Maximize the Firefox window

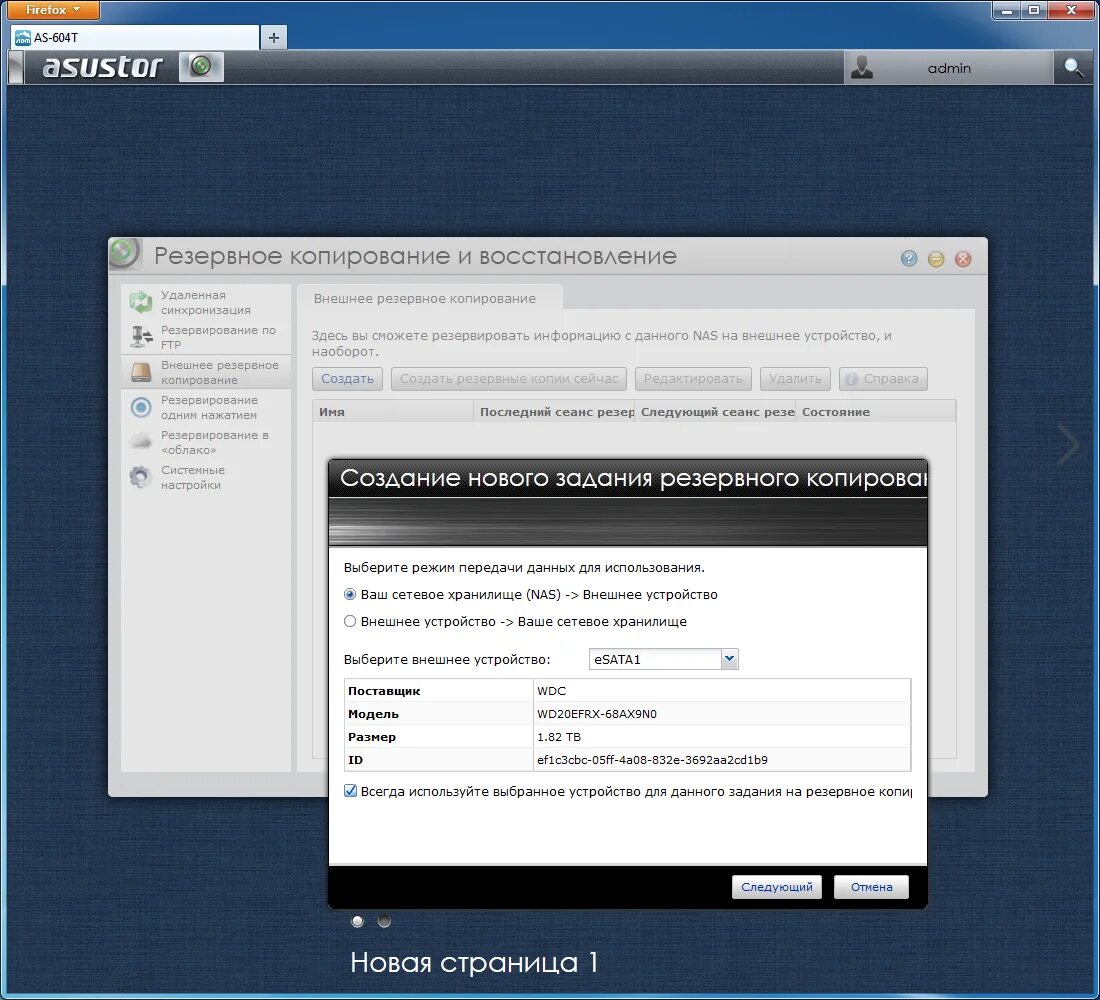1034,10
